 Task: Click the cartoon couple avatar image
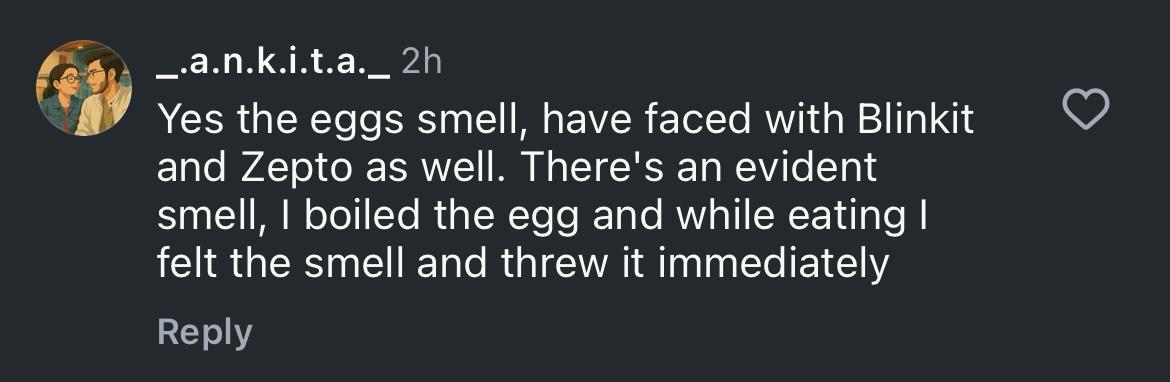[x=84, y=88]
